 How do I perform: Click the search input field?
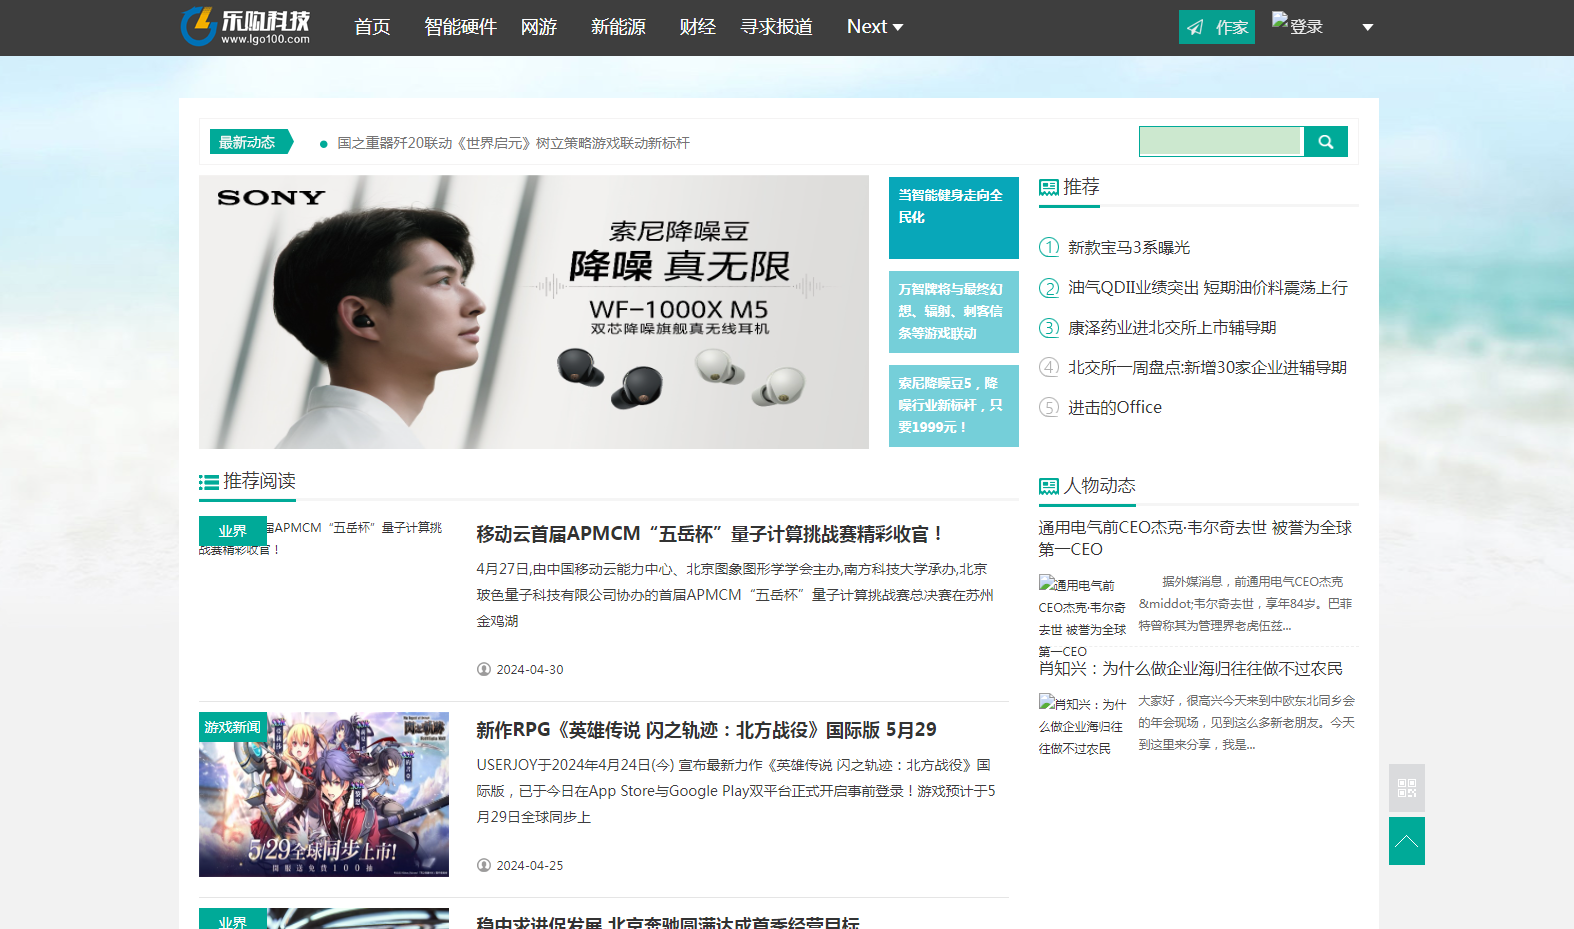(x=1221, y=142)
